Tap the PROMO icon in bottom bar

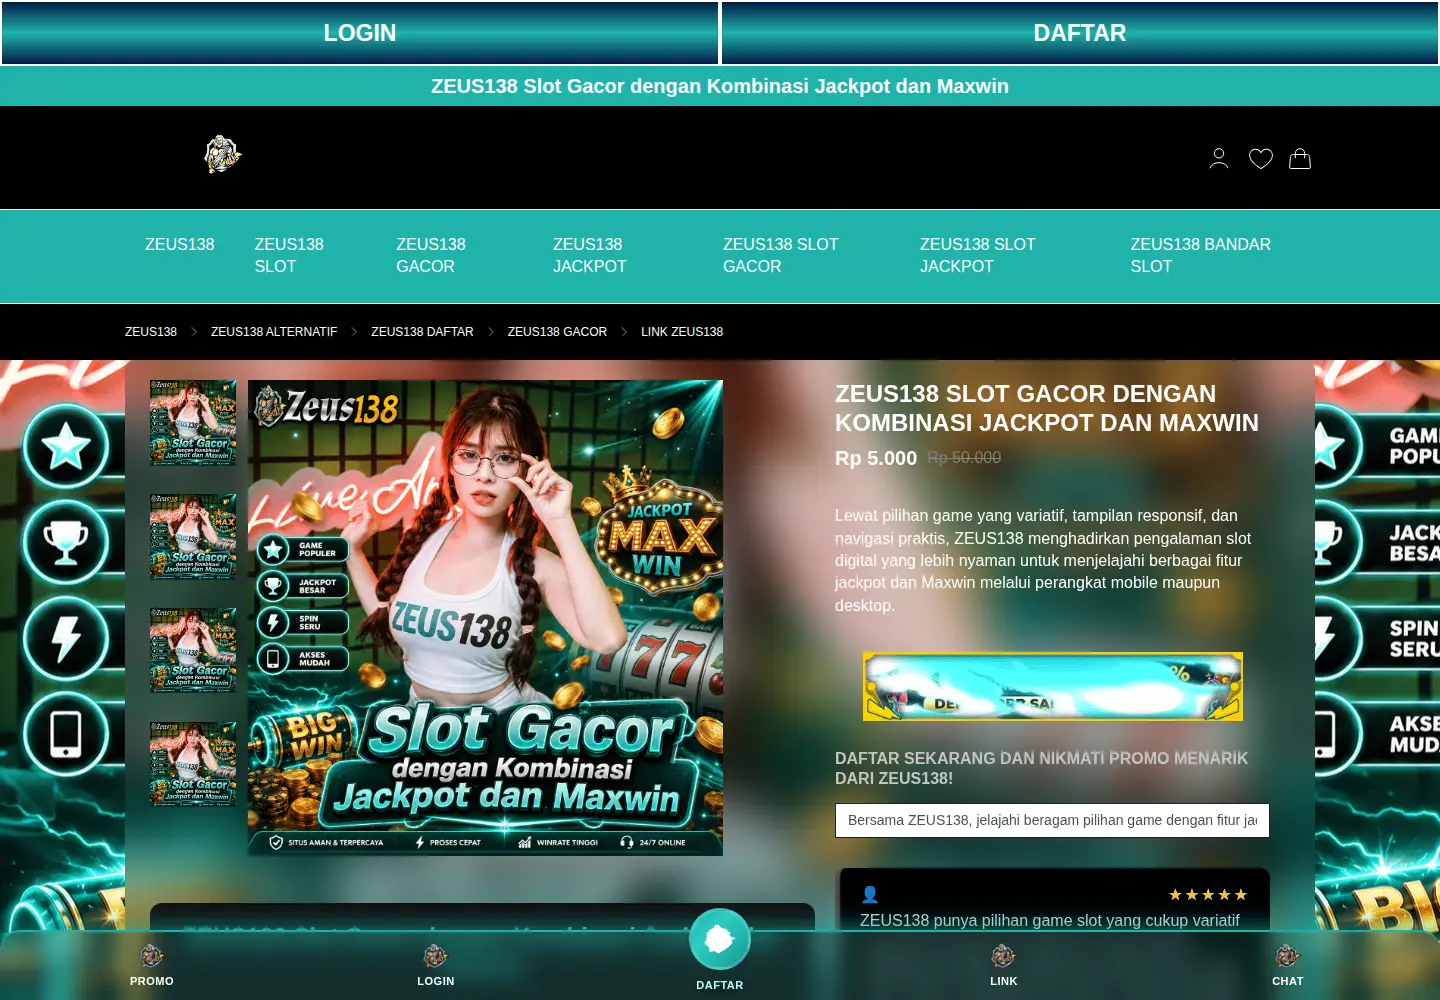152,956
